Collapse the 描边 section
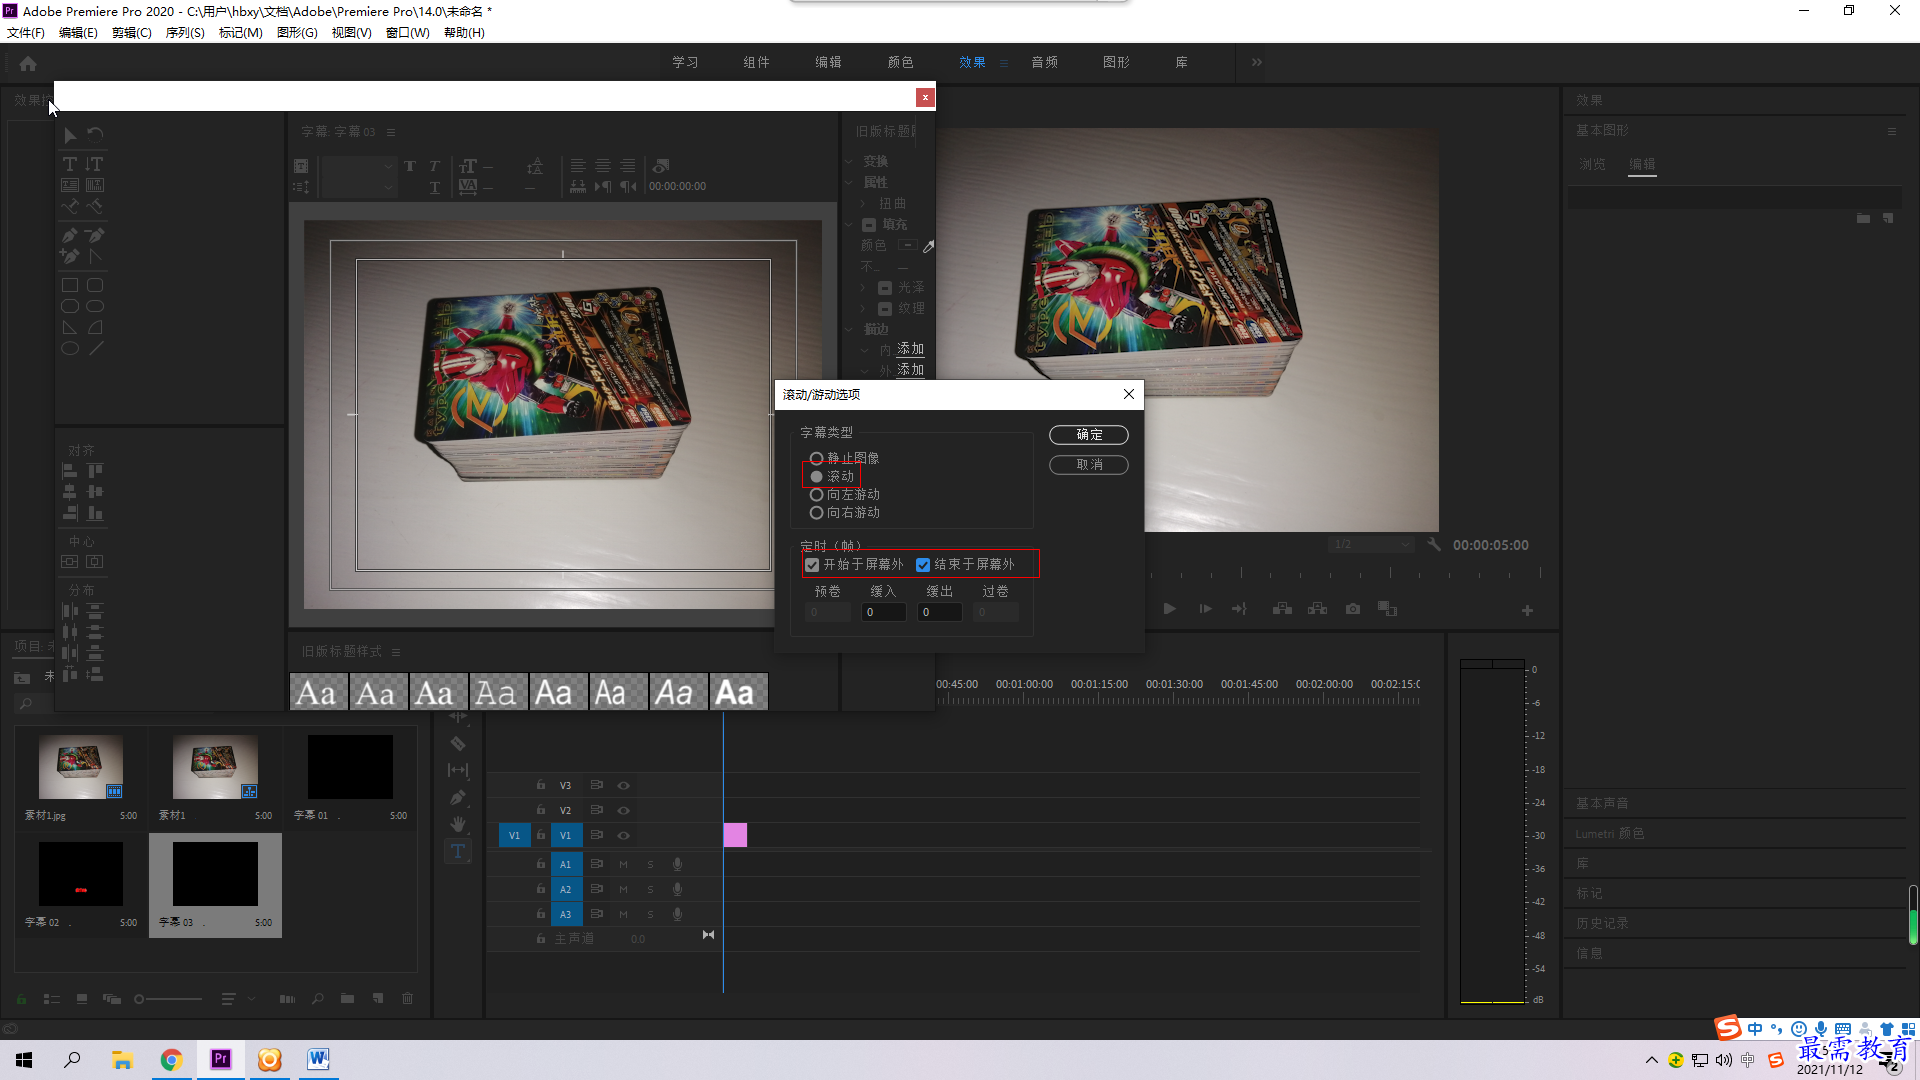 click(x=848, y=329)
